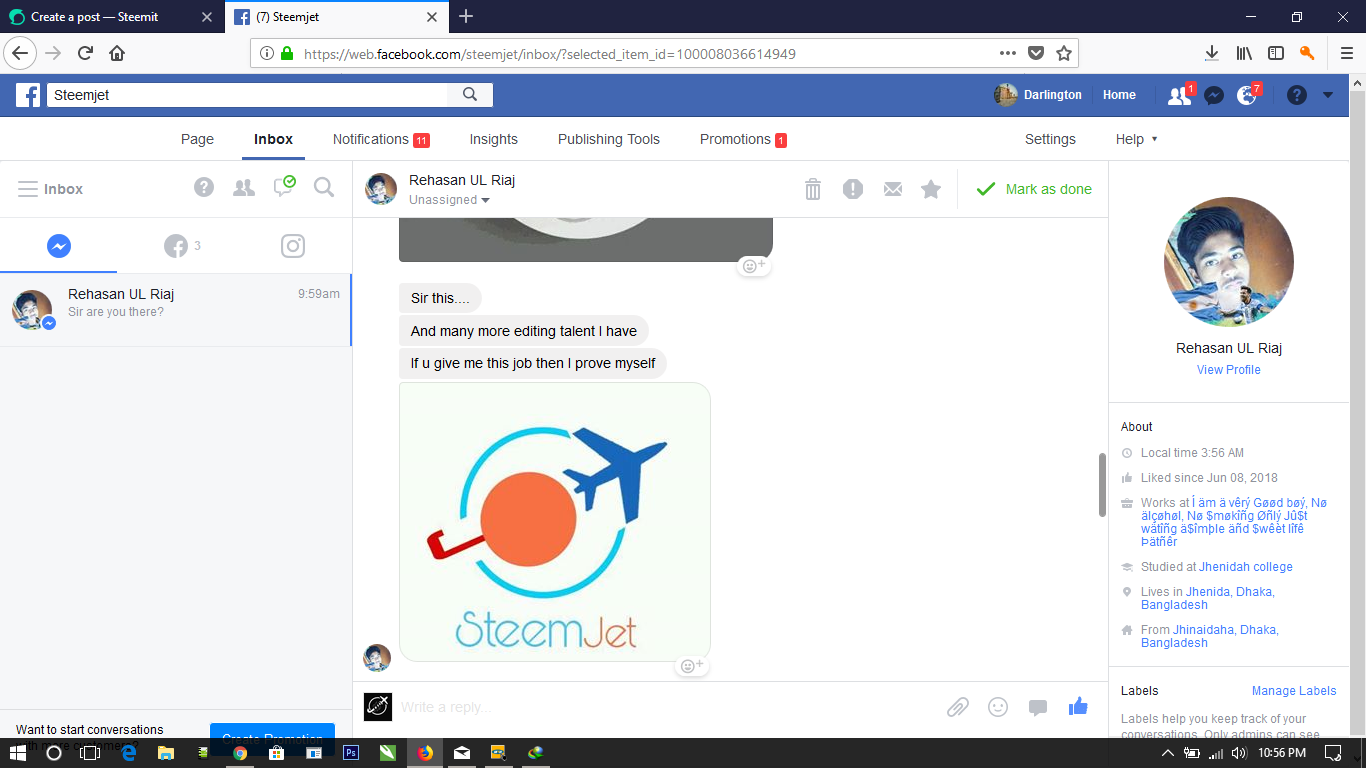The image size is (1366, 768).
Task: React to the SteemJet logo image
Action: (693, 666)
